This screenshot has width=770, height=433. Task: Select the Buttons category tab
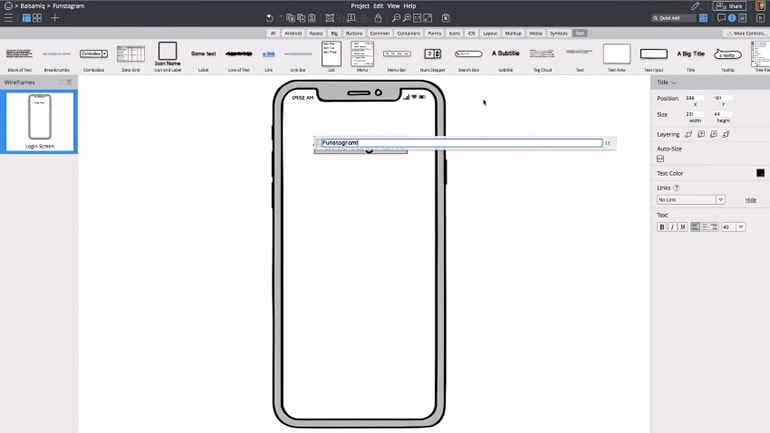pos(354,33)
